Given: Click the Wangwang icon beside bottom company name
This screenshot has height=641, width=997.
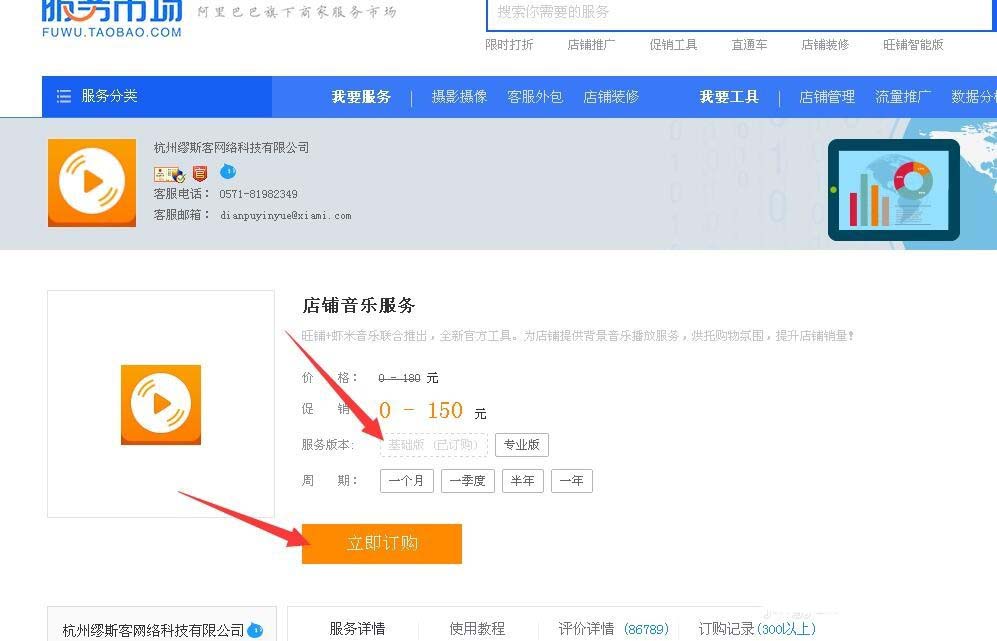Looking at the screenshot, I should (255, 630).
